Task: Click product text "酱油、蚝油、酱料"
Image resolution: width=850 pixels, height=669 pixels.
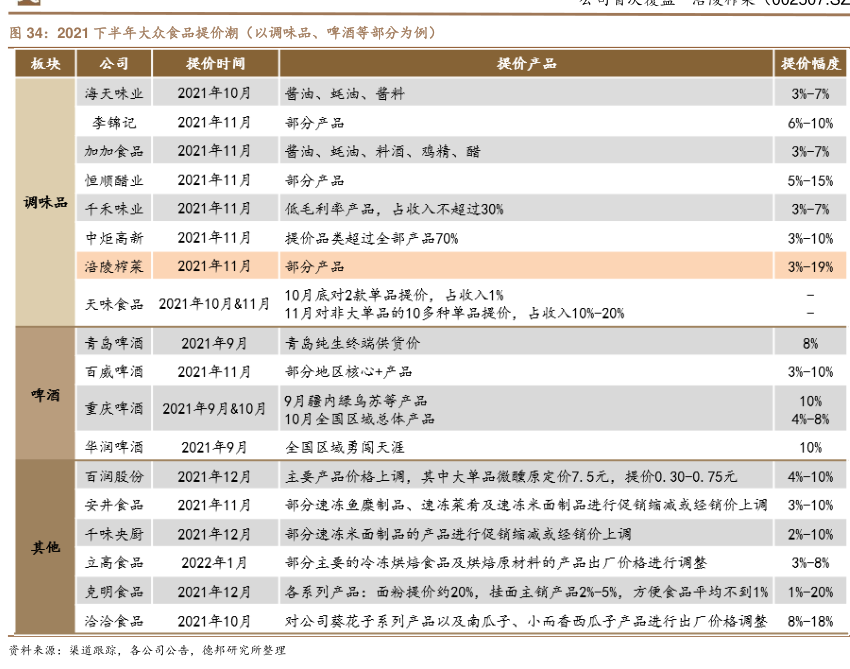Action: click(345, 94)
